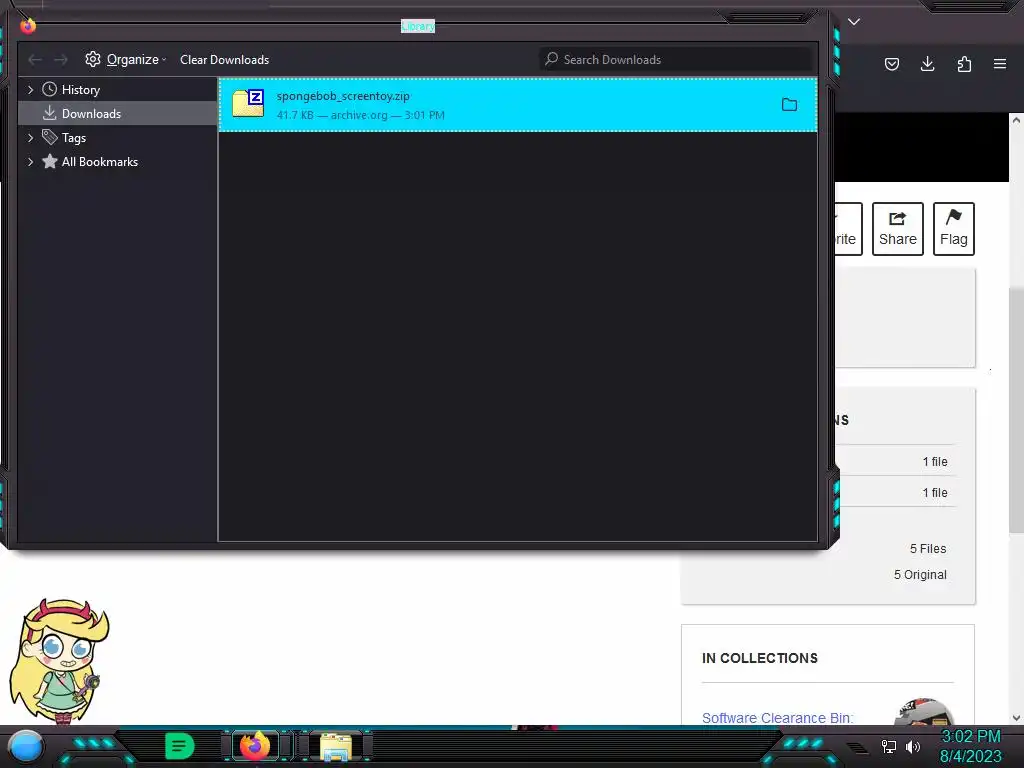Click the collection thumbnail image
This screenshot has height=768, width=1024.
tap(923, 711)
